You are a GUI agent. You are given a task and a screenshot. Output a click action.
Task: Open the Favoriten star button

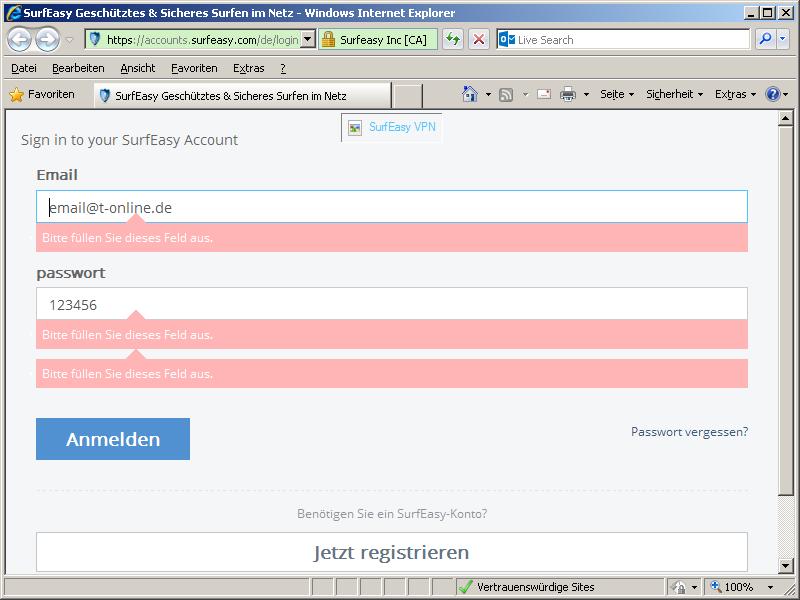click(42, 94)
